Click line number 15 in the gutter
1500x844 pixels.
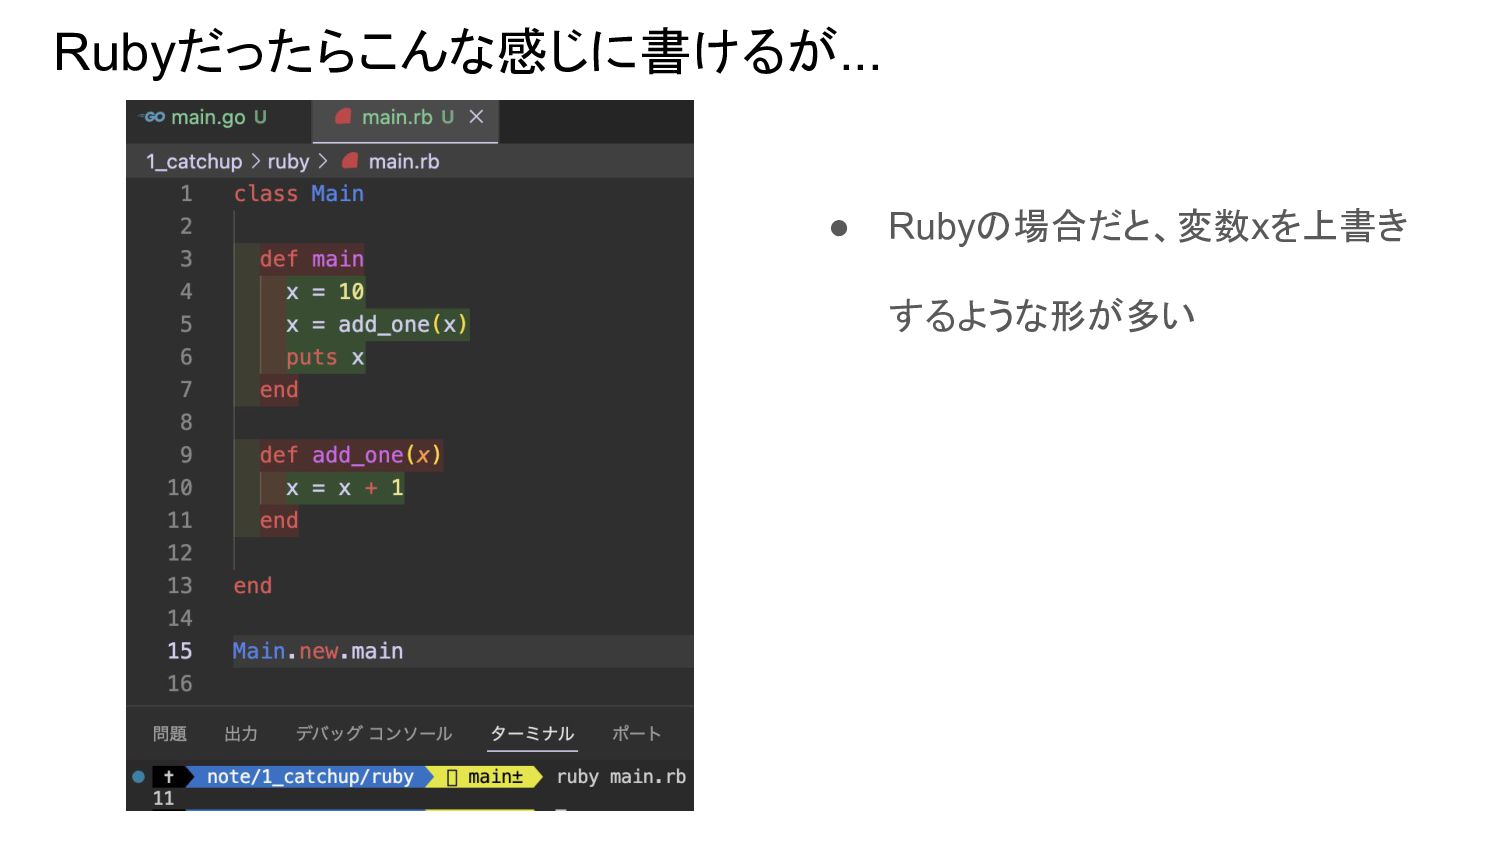(x=180, y=651)
